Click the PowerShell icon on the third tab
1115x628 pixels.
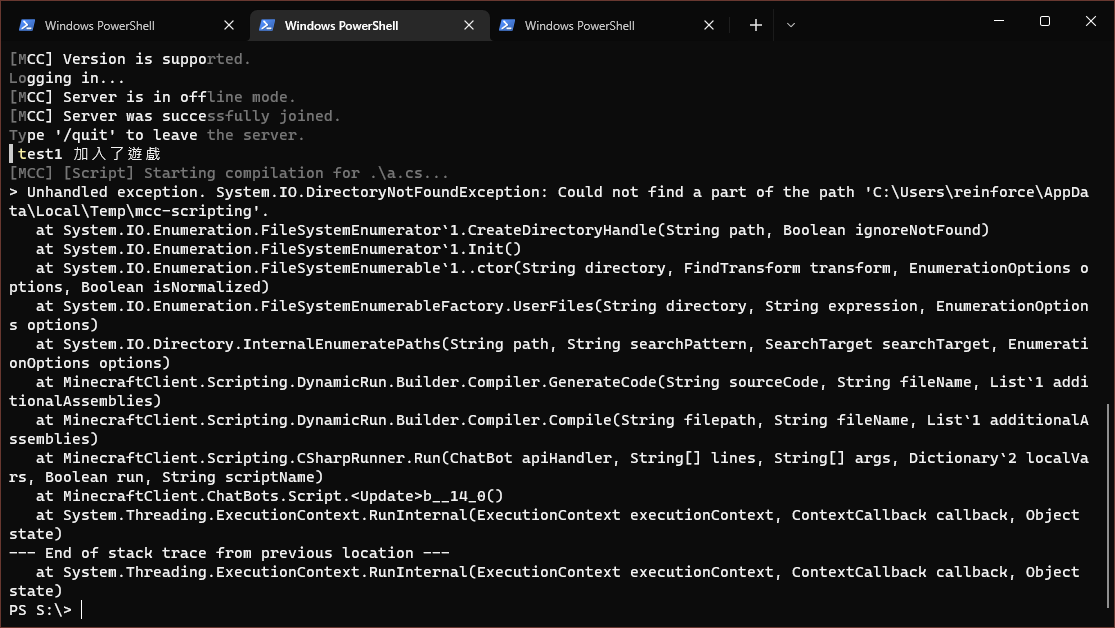coord(507,25)
